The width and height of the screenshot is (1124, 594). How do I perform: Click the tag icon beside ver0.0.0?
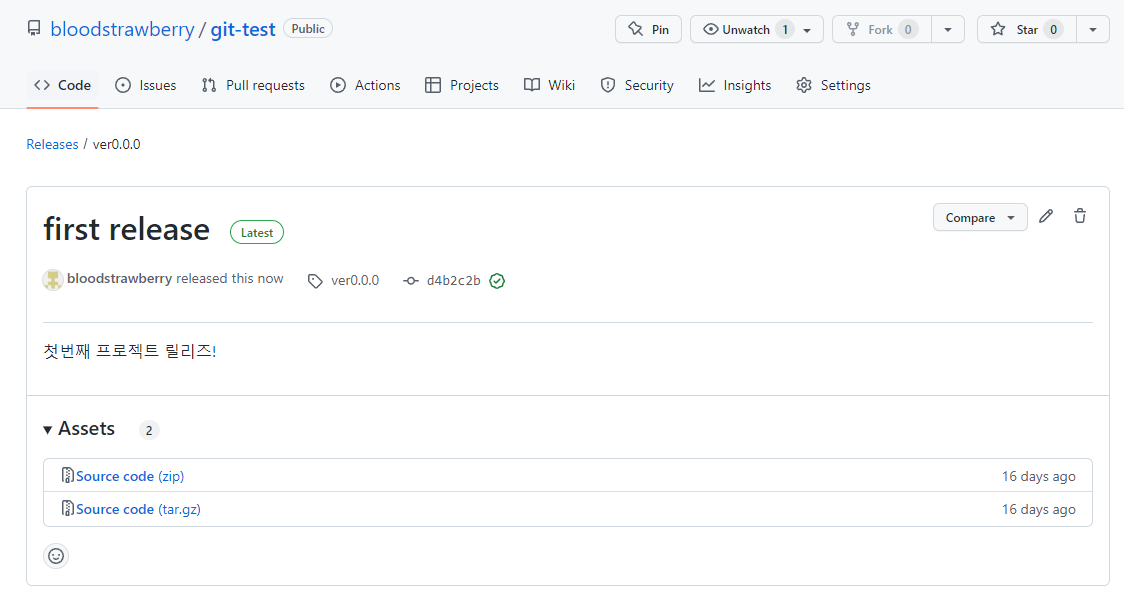[x=315, y=281]
